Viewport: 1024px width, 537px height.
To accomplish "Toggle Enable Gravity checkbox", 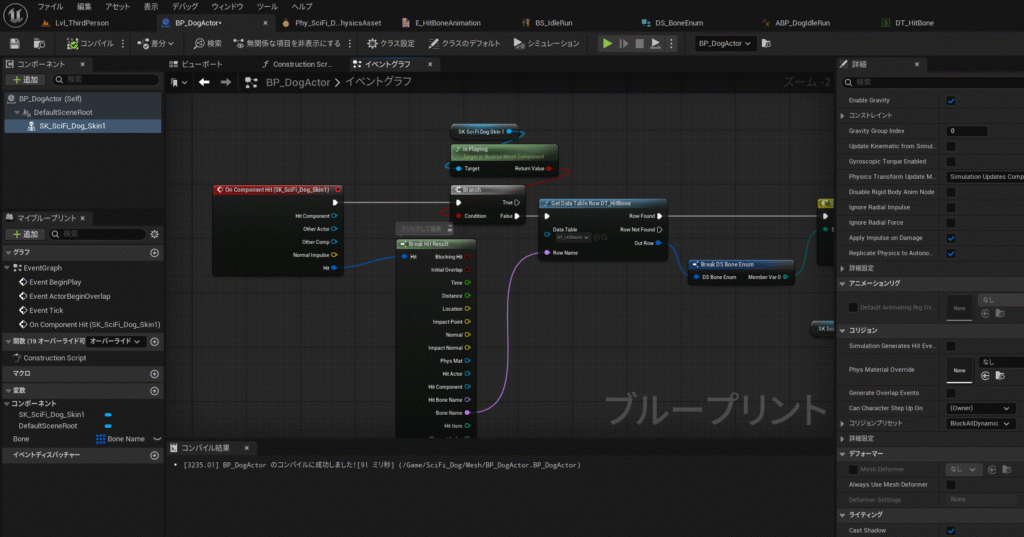I will [951, 101].
